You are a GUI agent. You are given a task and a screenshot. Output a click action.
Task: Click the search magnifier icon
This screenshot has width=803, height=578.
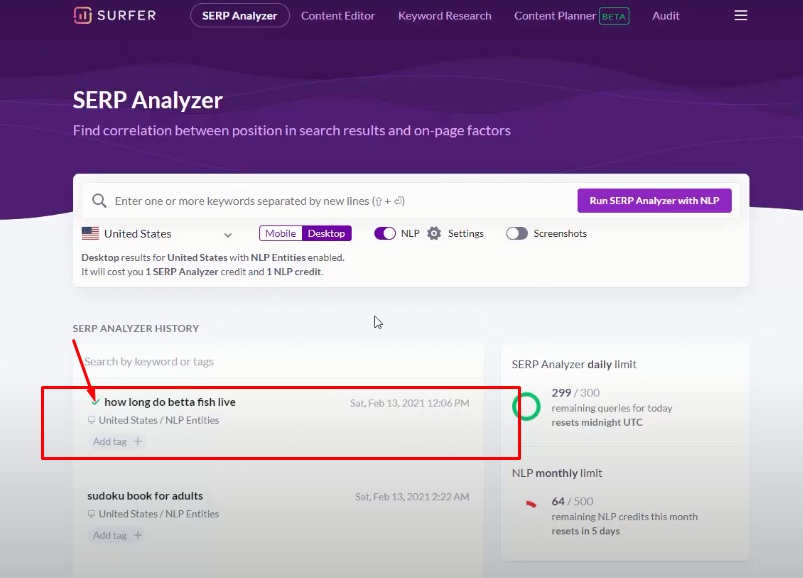click(99, 201)
